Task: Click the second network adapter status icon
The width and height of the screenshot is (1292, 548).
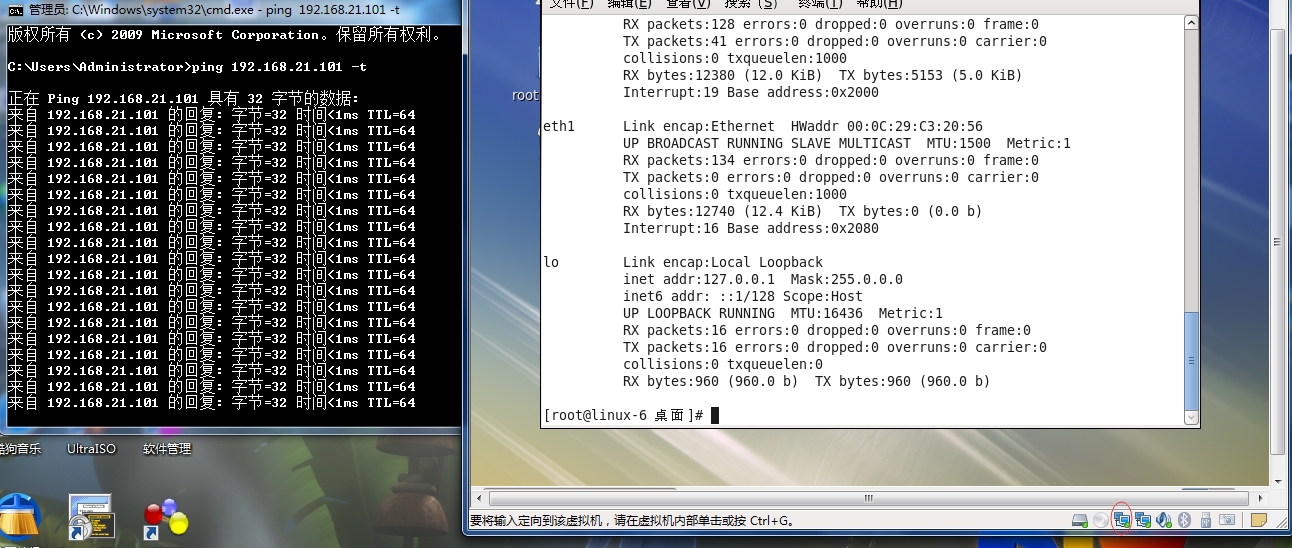Action: tap(1143, 520)
